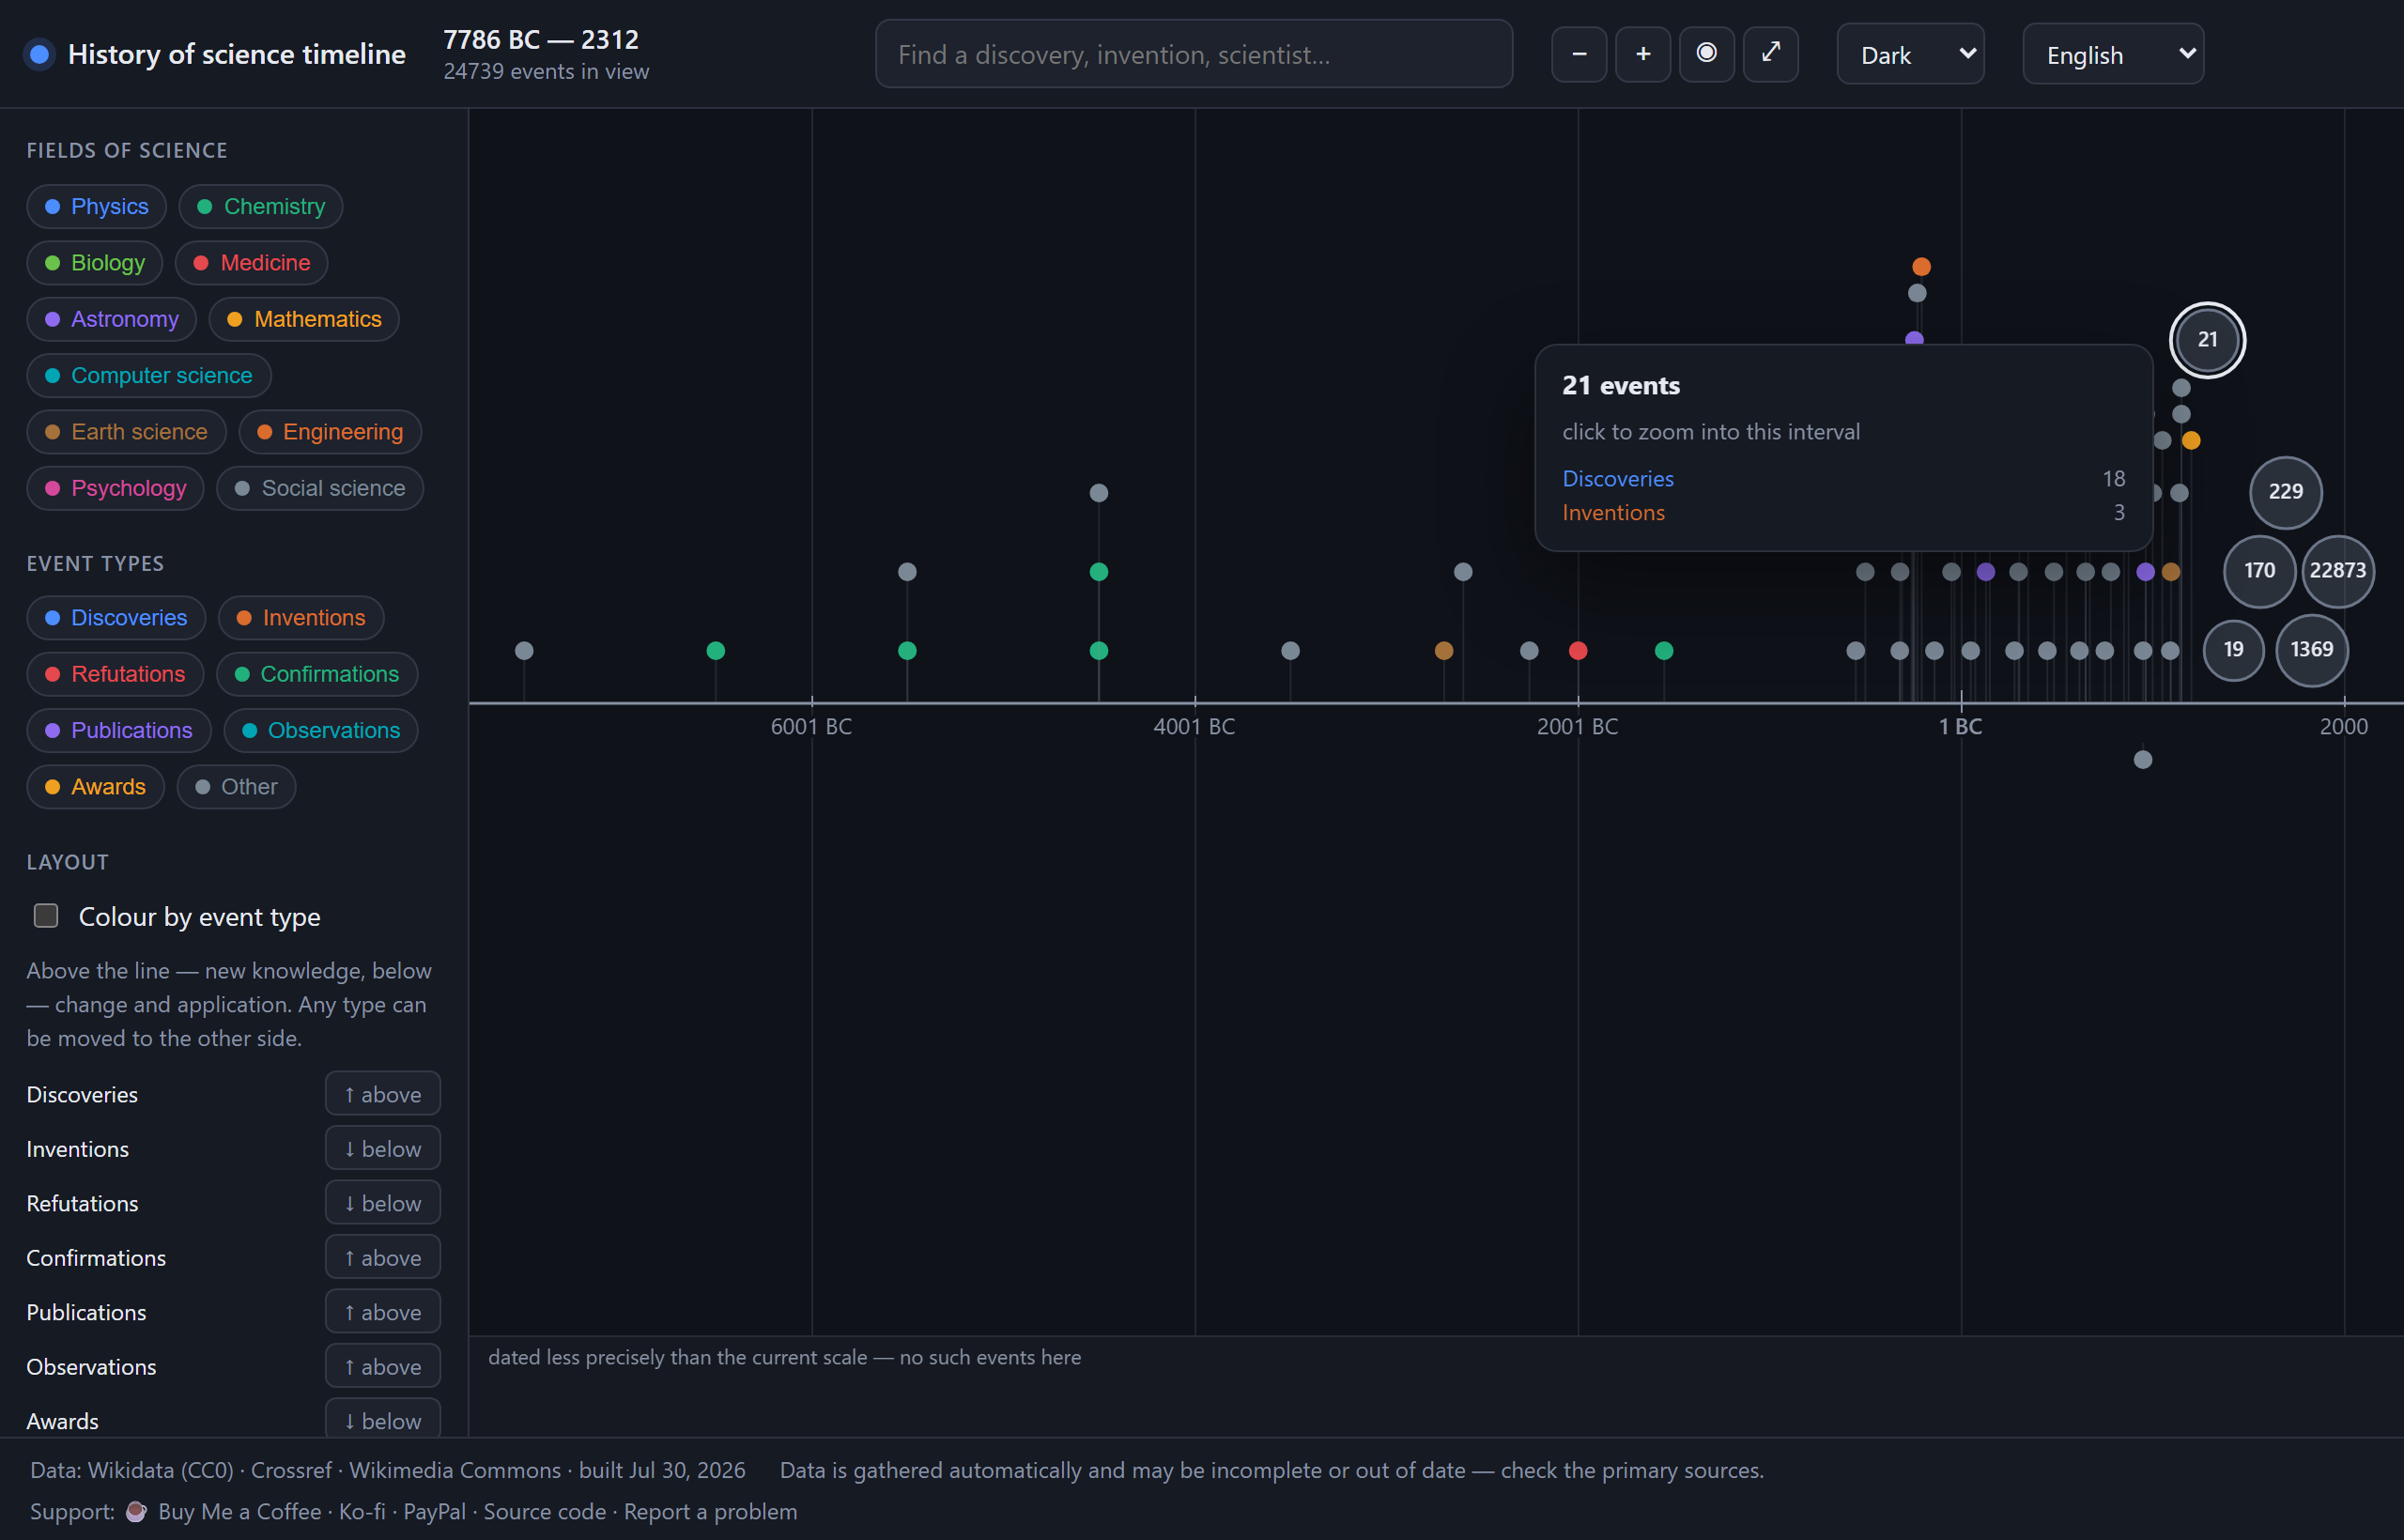Image resolution: width=2404 pixels, height=1540 pixels.
Task: Toggle the Mathematics field filter
Action: pyautogui.click(x=304, y=319)
